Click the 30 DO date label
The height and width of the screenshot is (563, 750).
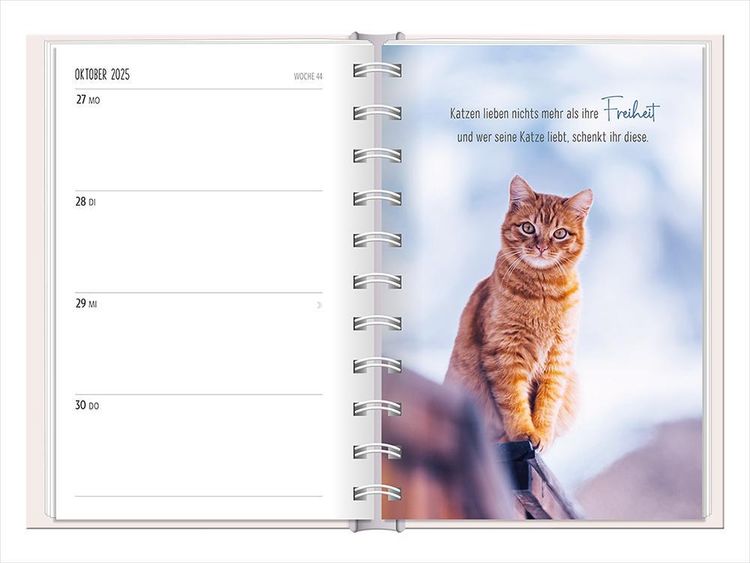click(87, 406)
